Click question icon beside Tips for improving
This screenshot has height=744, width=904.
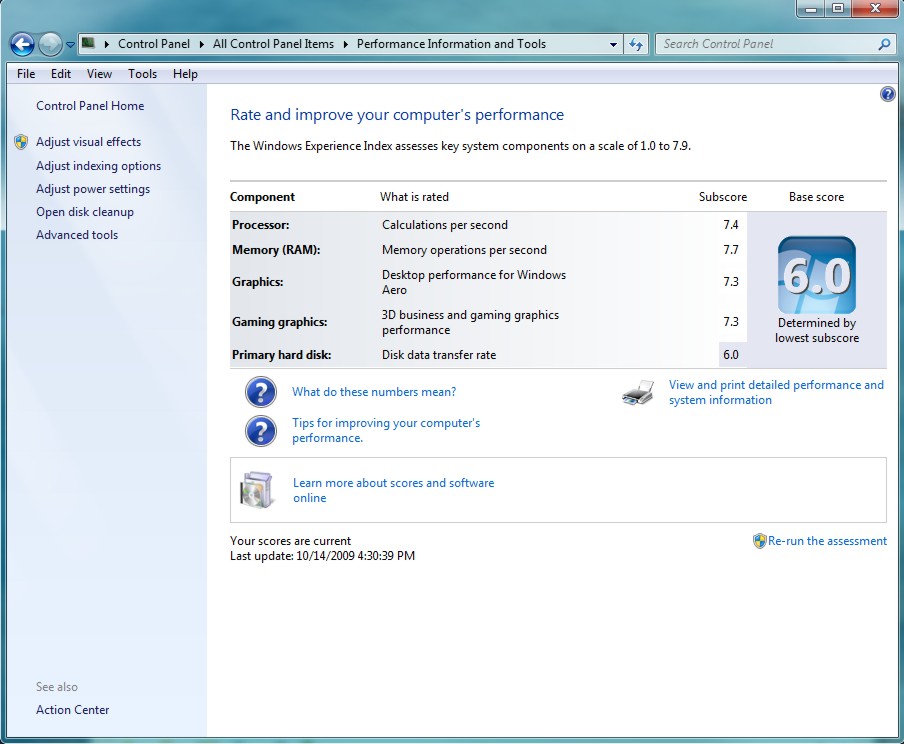click(261, 431)
